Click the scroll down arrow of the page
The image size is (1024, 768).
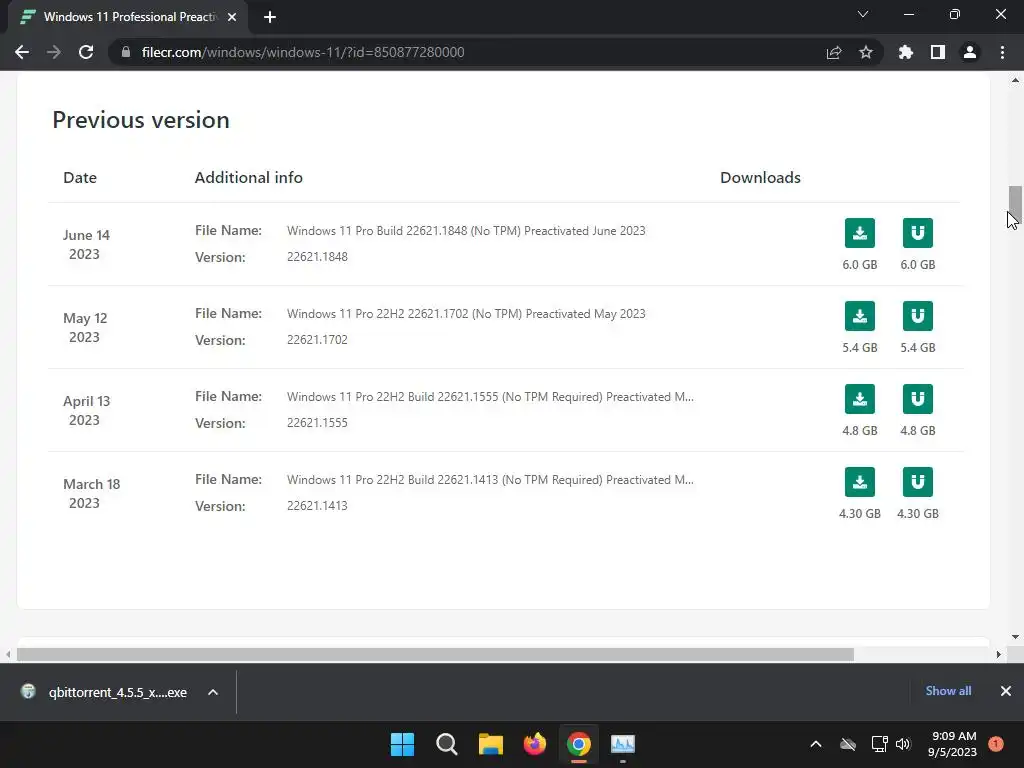click(1015, 637)
